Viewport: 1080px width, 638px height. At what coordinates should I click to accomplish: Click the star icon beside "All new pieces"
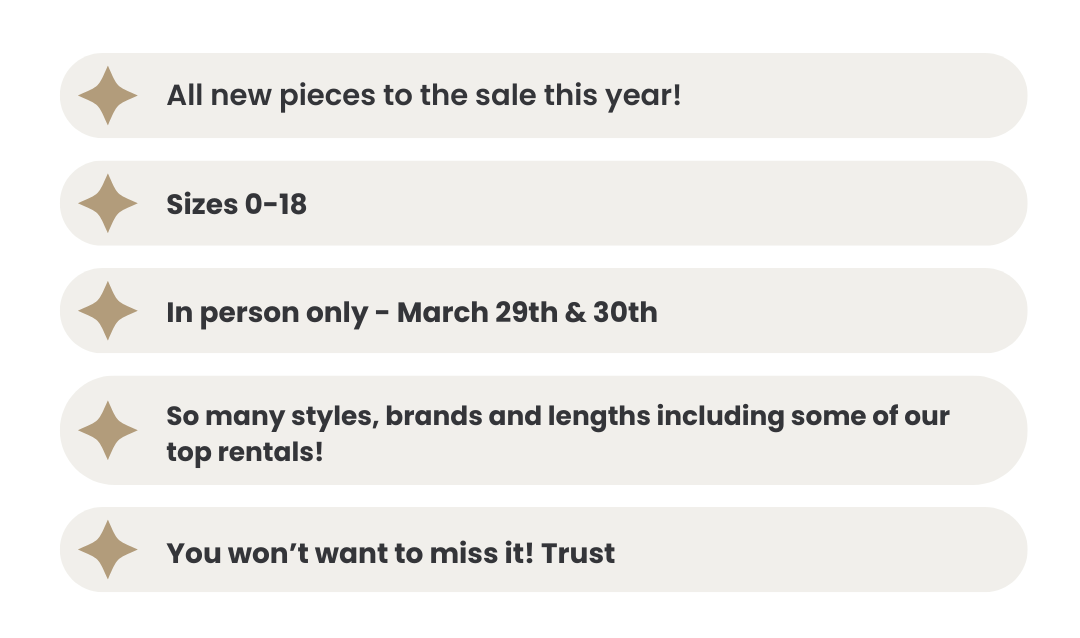[107, 96]
